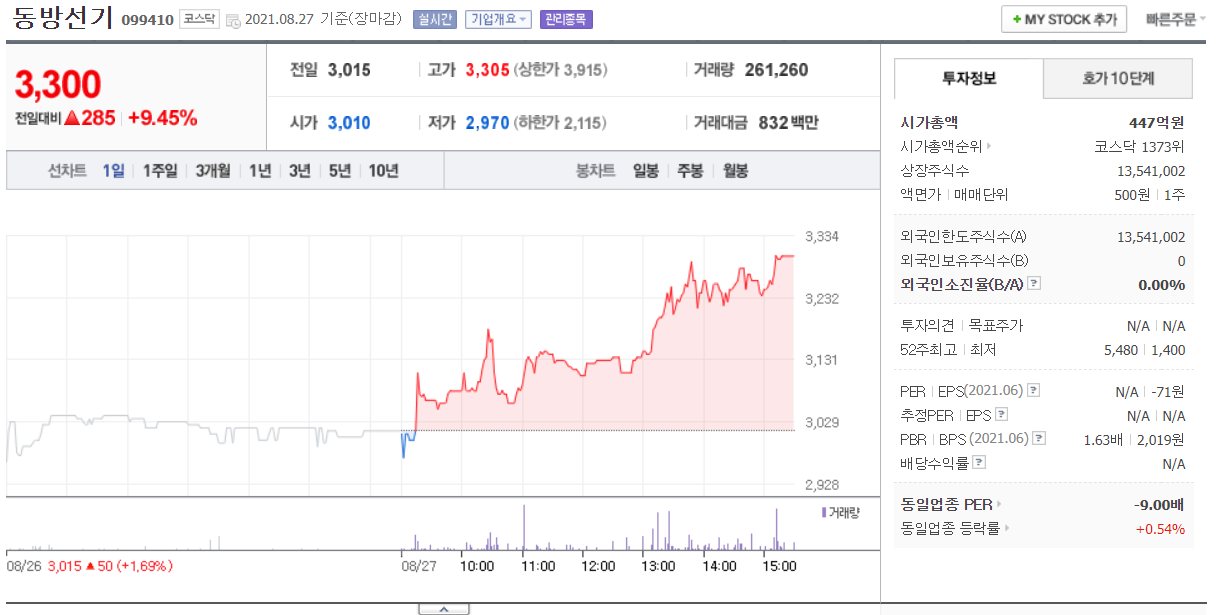This screenshot has height=615, width=1216.
Task: Select the 3년 line chart period
Action: tap(300, 171)
